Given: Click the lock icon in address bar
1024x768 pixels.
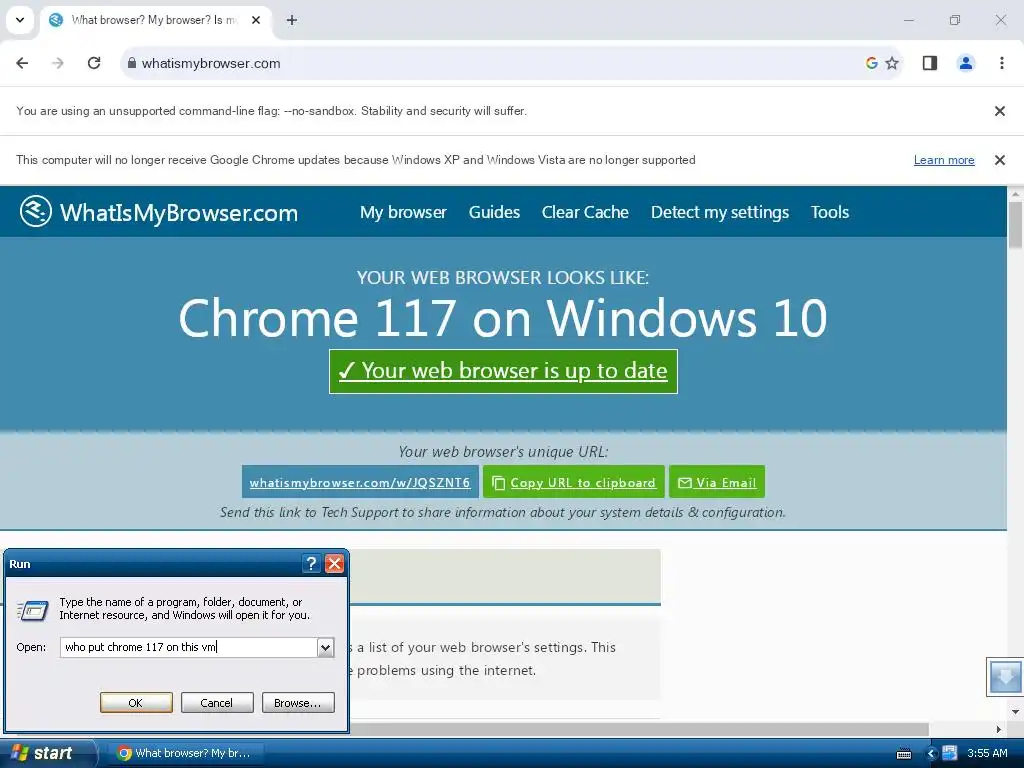Looking at the screenshot, I should tap(132, 63).
